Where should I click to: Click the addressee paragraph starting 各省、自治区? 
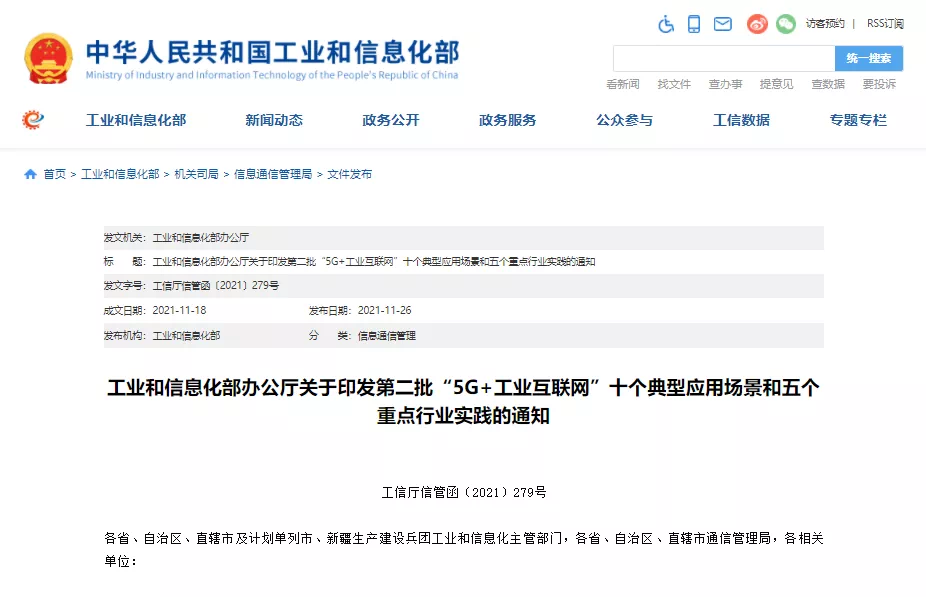click(x=464, y=550)
